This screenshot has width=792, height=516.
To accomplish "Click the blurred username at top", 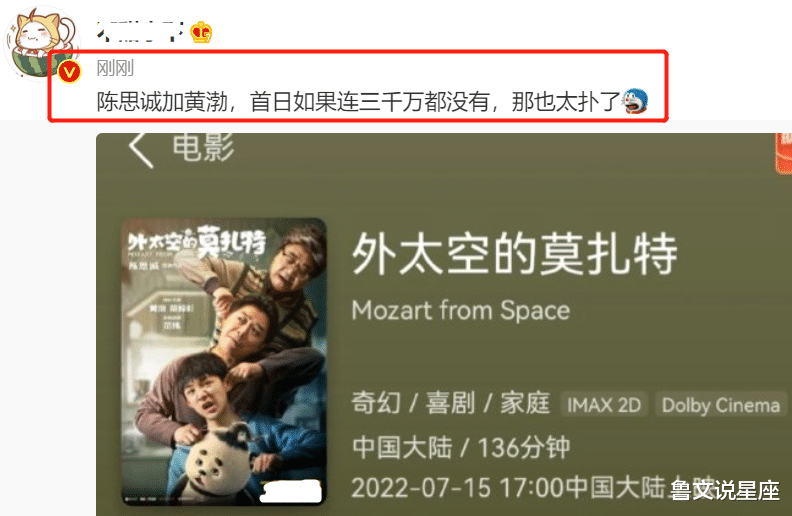I will coord(140,31).
